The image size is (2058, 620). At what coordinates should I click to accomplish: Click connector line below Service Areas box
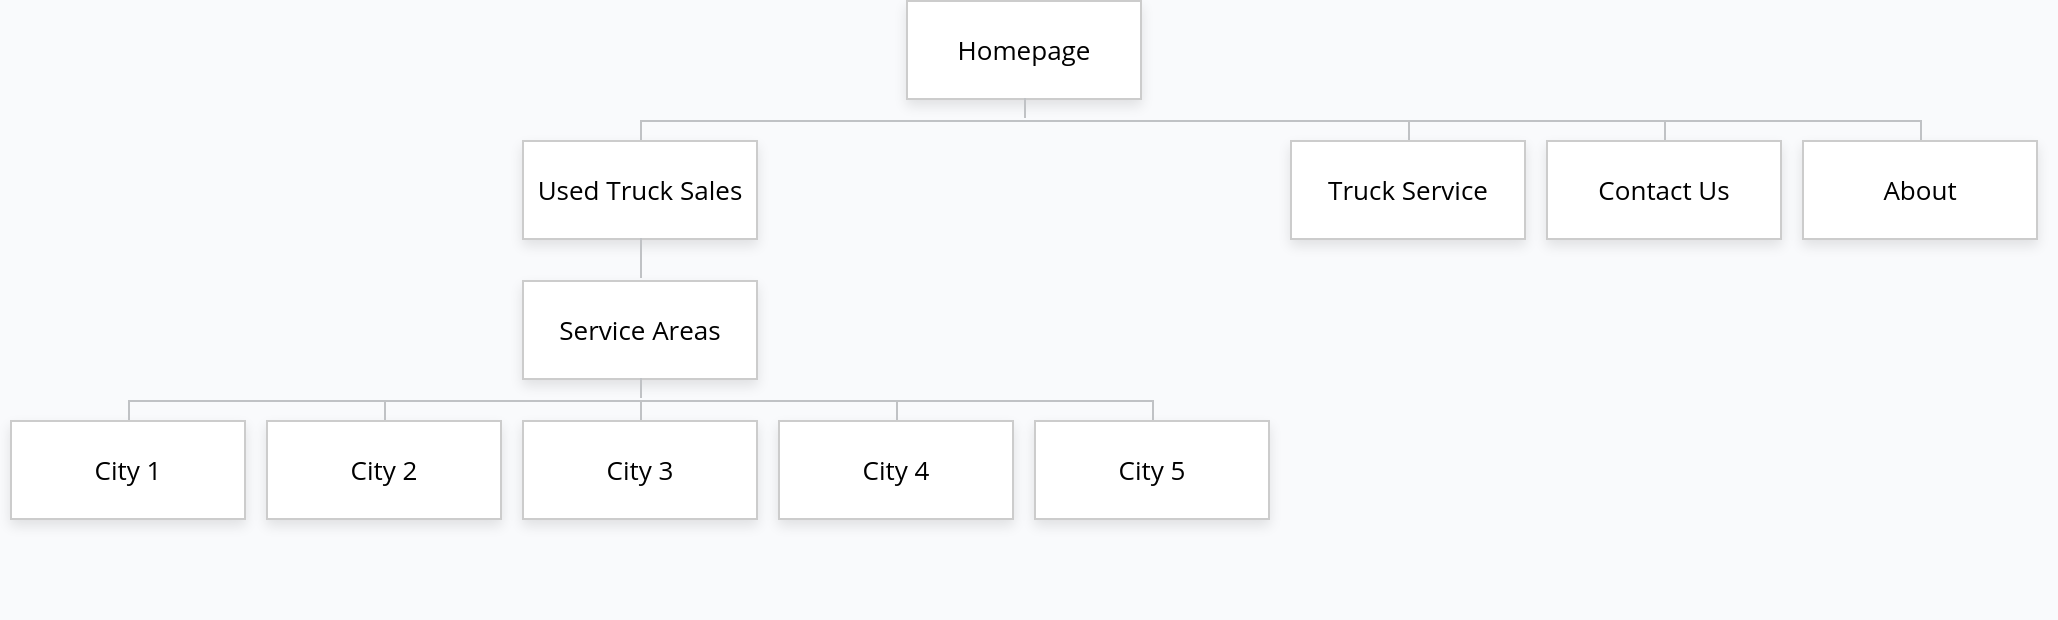[641, 389]
